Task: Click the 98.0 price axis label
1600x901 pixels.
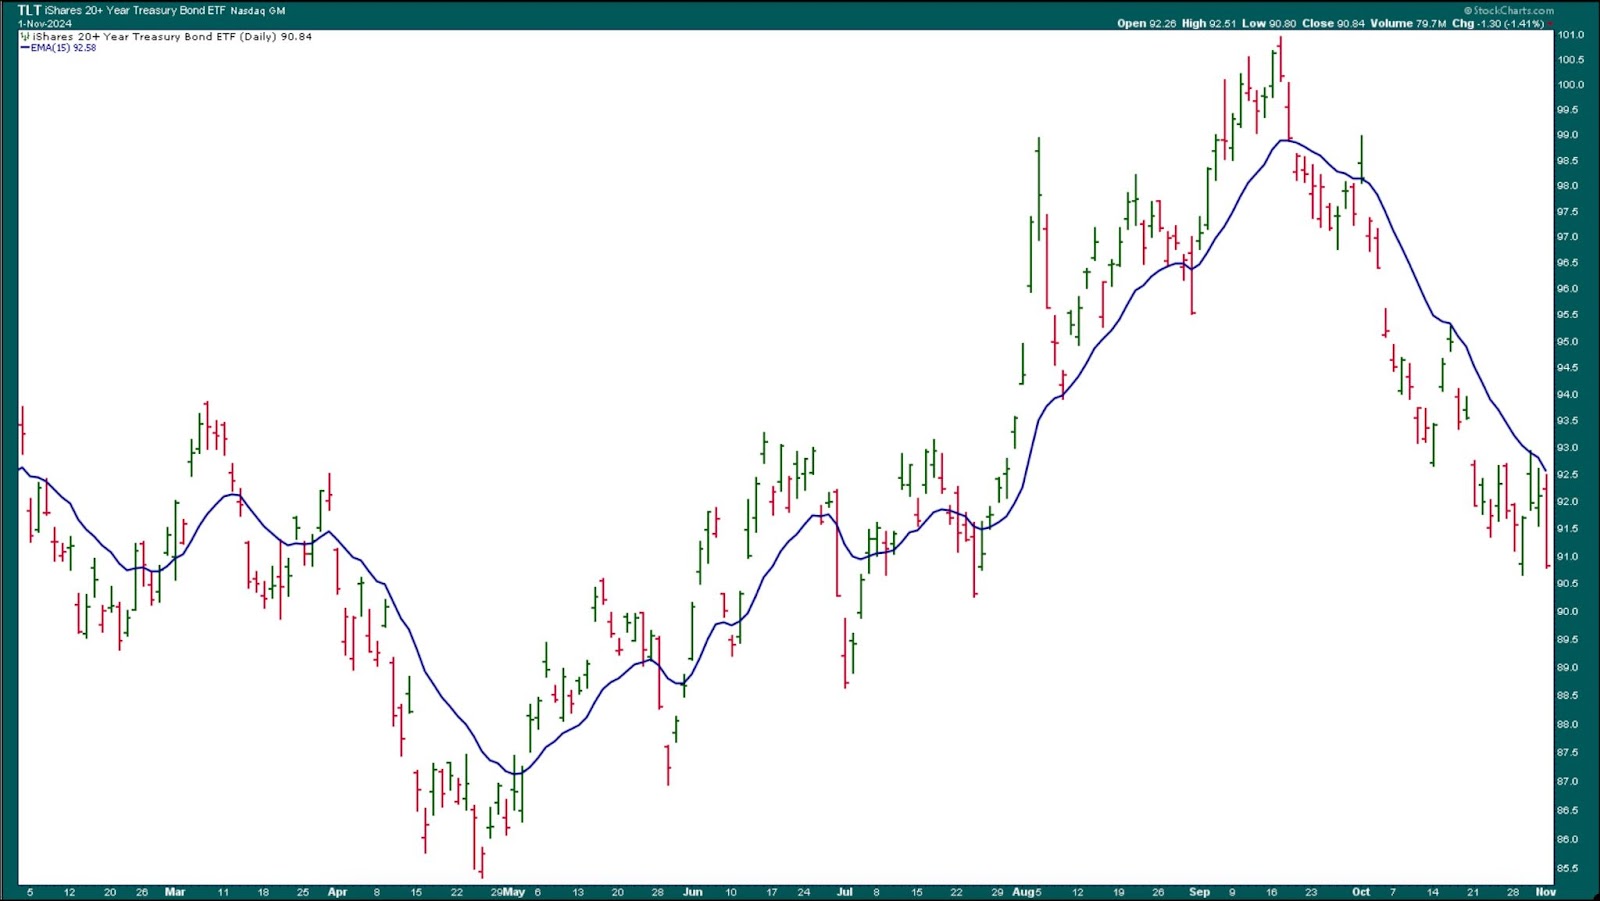Action: point(1567,186)
